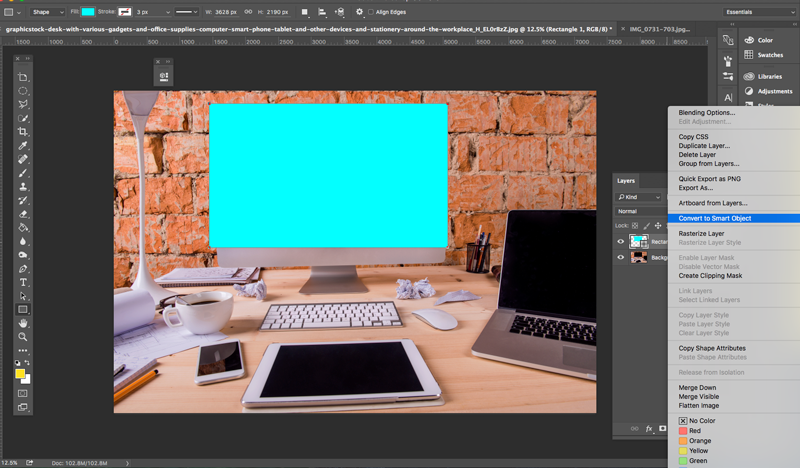Select the Pen tool
Viewport: 800px width, 468px height.
(x=23, y=268)
